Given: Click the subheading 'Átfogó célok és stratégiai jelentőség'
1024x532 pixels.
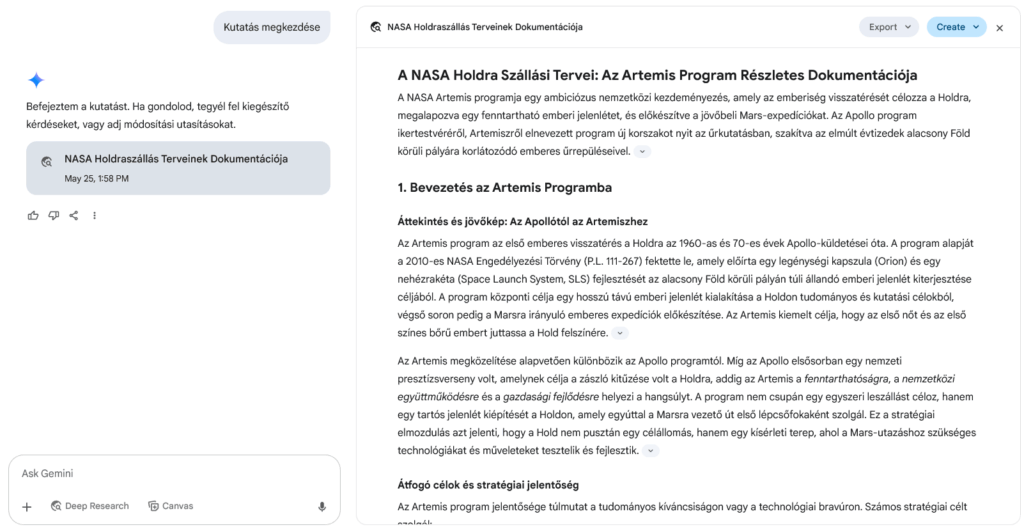Looking at the screenshot, I should (488, 485).
